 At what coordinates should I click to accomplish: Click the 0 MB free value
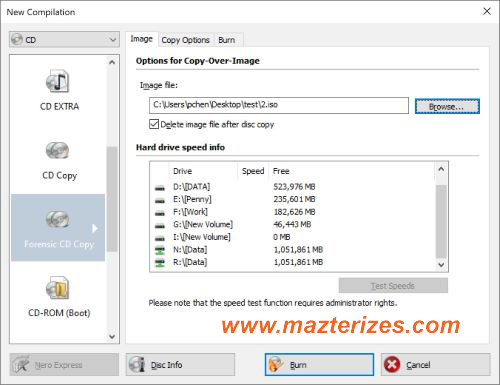click(282, 237)
